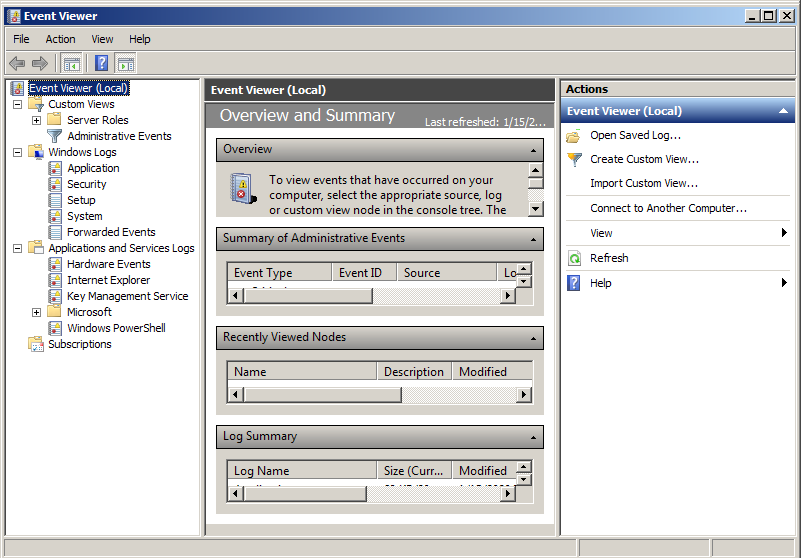Expand the Server Roles tree node
The image size is (801, 558).
coord(36,120)
